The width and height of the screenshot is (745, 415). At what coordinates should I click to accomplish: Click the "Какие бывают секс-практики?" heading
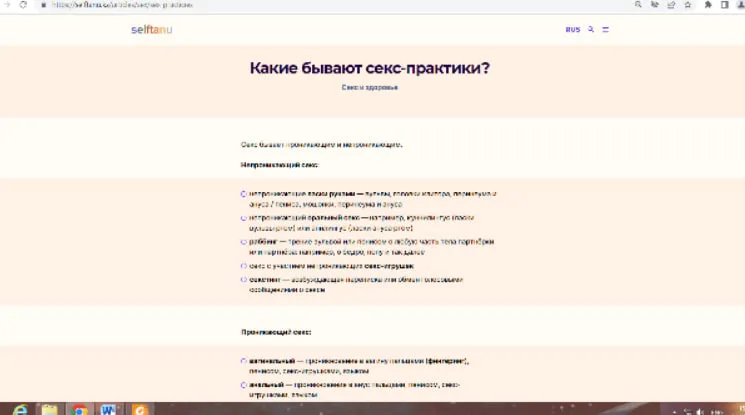point(370,68)
